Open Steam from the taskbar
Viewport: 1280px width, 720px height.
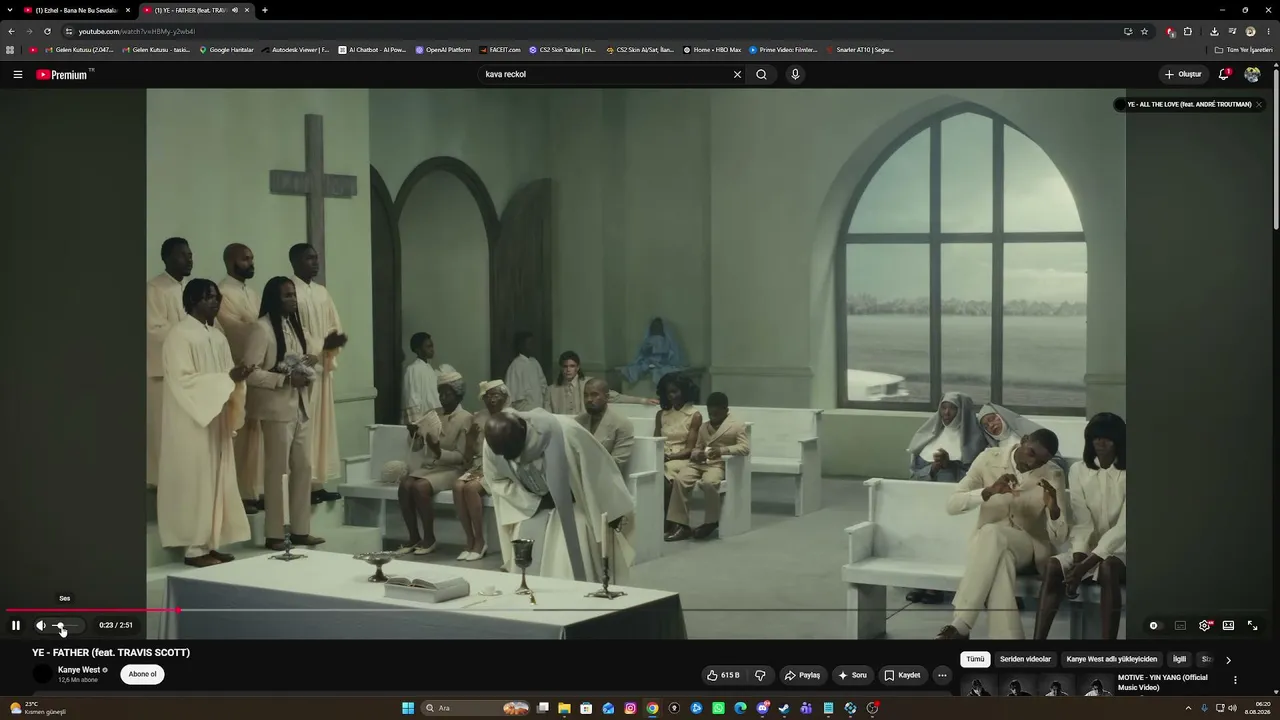(784, 709)
